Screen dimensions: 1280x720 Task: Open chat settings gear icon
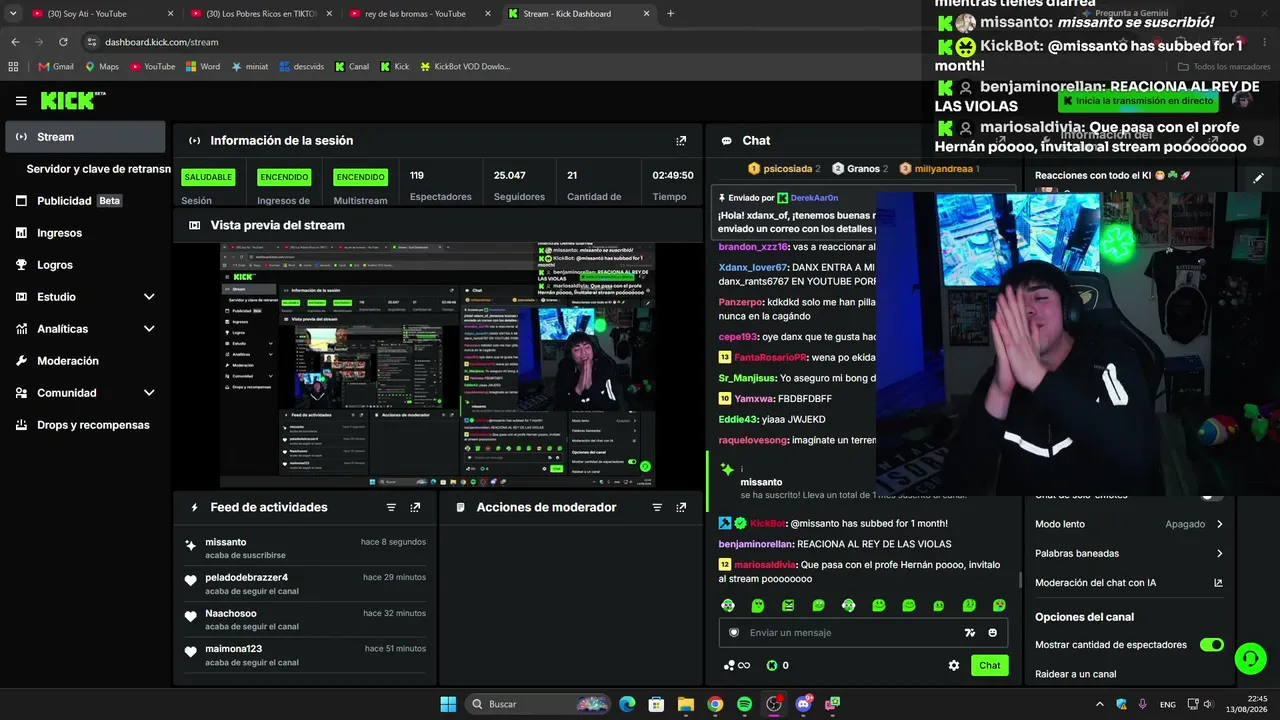[x=954, y=666]
